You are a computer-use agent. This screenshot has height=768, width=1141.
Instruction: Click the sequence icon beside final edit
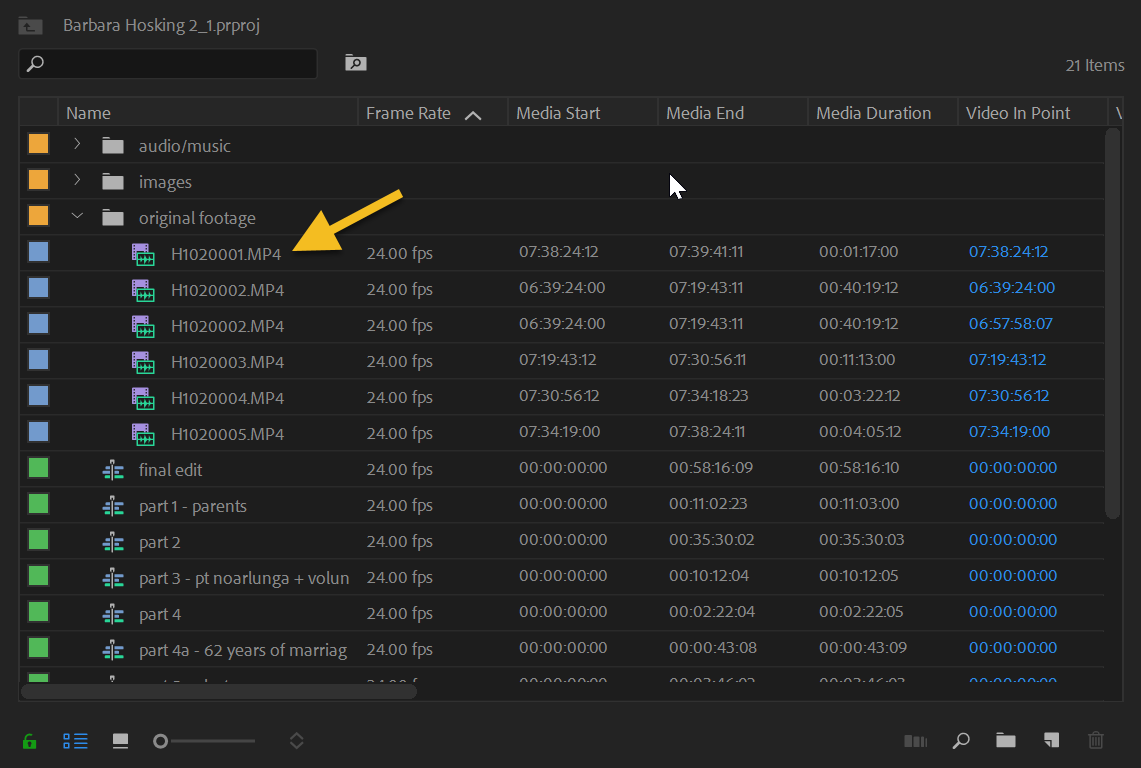click(x=113, y=468)
